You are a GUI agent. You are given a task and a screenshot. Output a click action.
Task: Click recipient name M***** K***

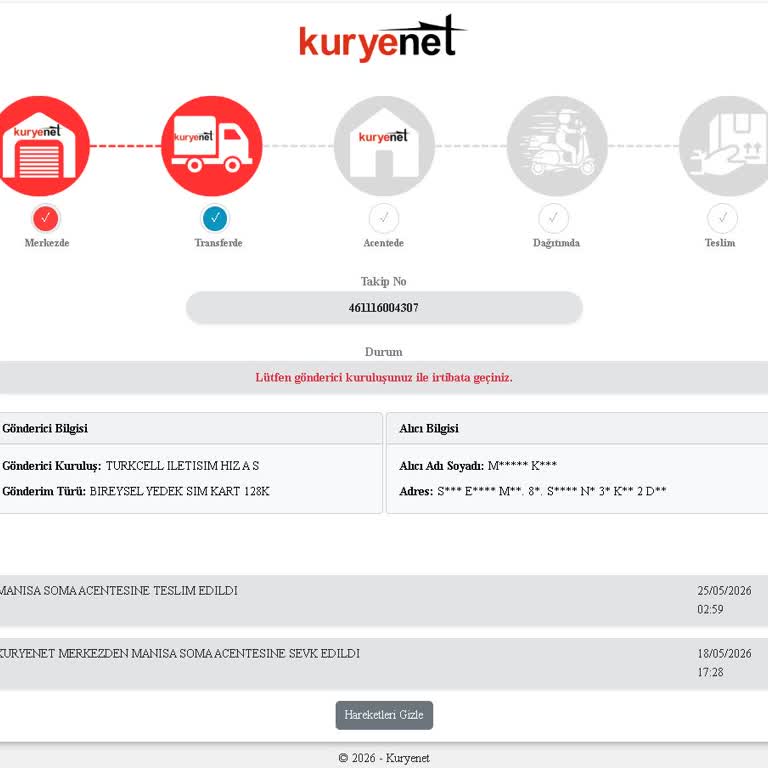click(x=522, y=466)
